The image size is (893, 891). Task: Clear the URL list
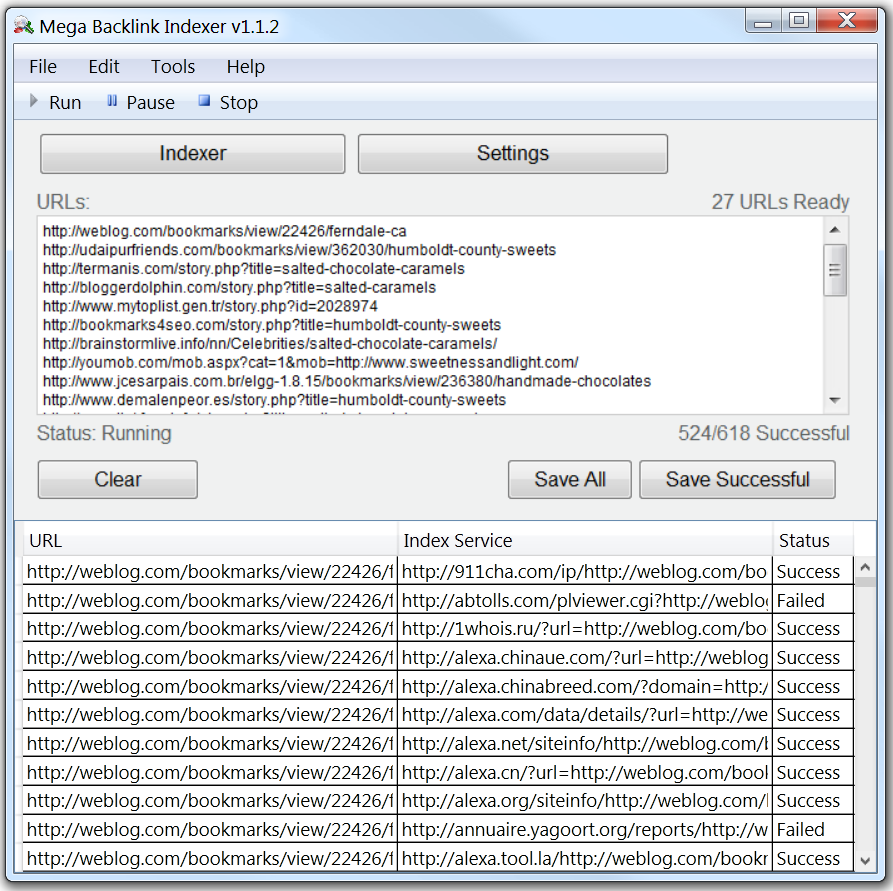[x=117, y=479]
